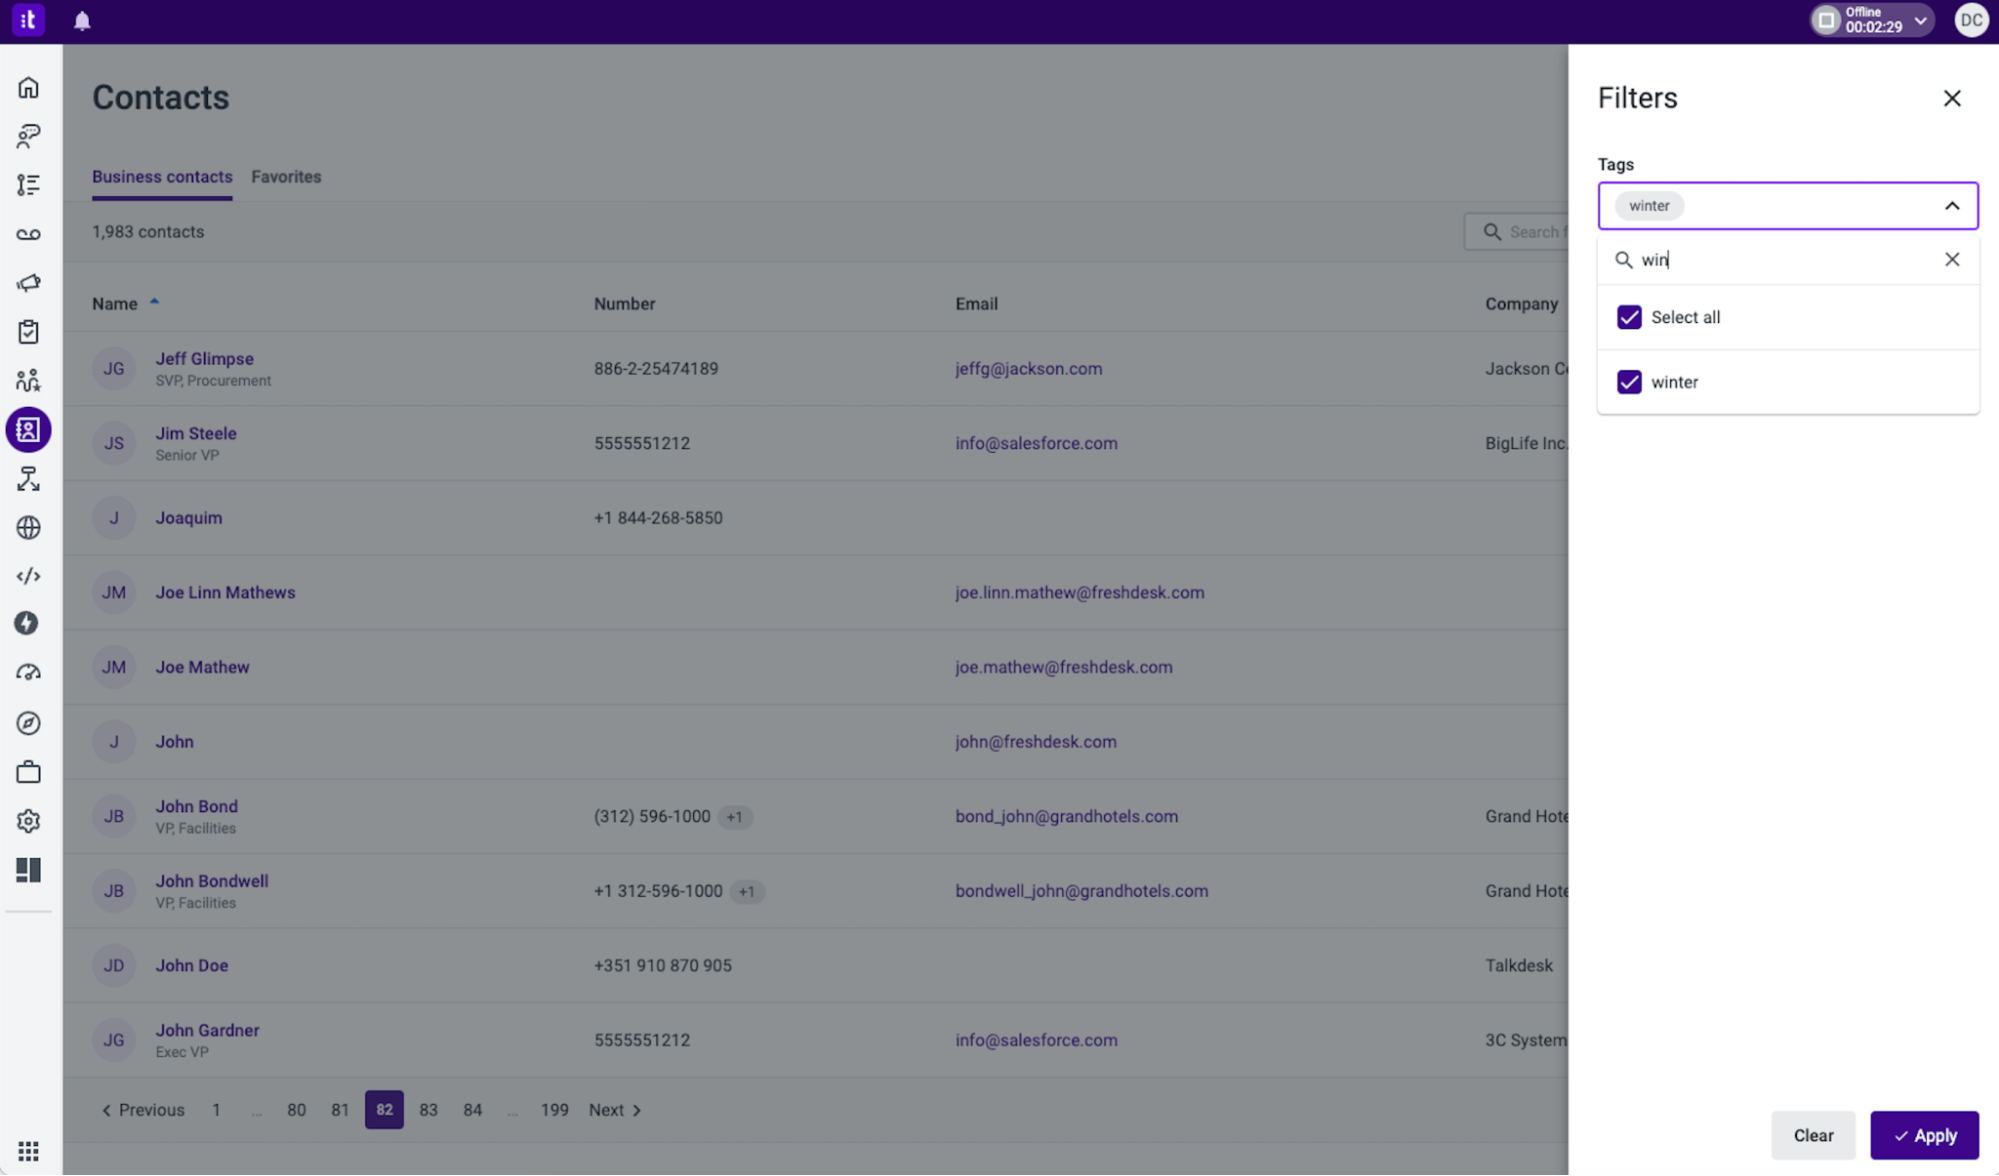This screenshot has height=1176, width=1999.
Task: Open the team people icon in sidebar
Action: pyautogui.click(x=28, y=381)
